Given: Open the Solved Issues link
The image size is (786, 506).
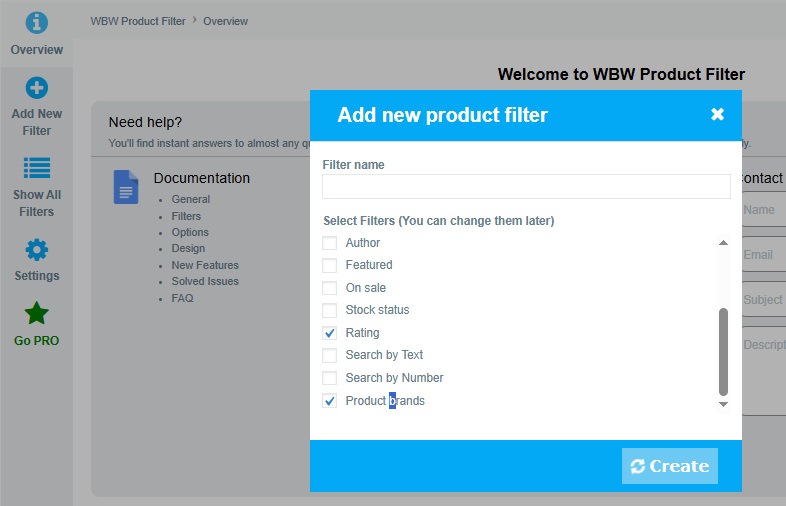Looking at the screenshot, I should point(205,281).
